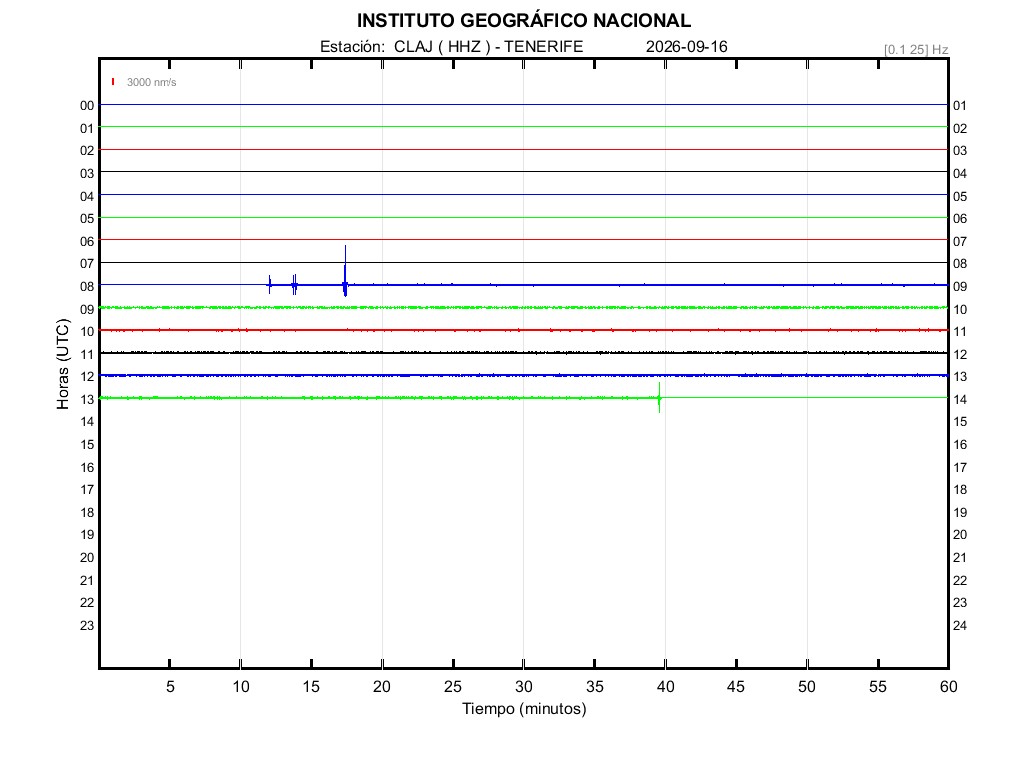Click the hour 14 label on right axis

pos(960,399)
